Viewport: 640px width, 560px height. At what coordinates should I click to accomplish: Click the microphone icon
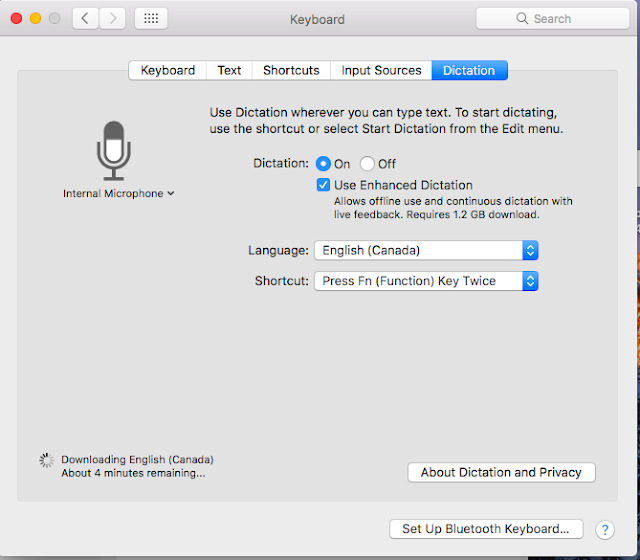click(114, 151)
